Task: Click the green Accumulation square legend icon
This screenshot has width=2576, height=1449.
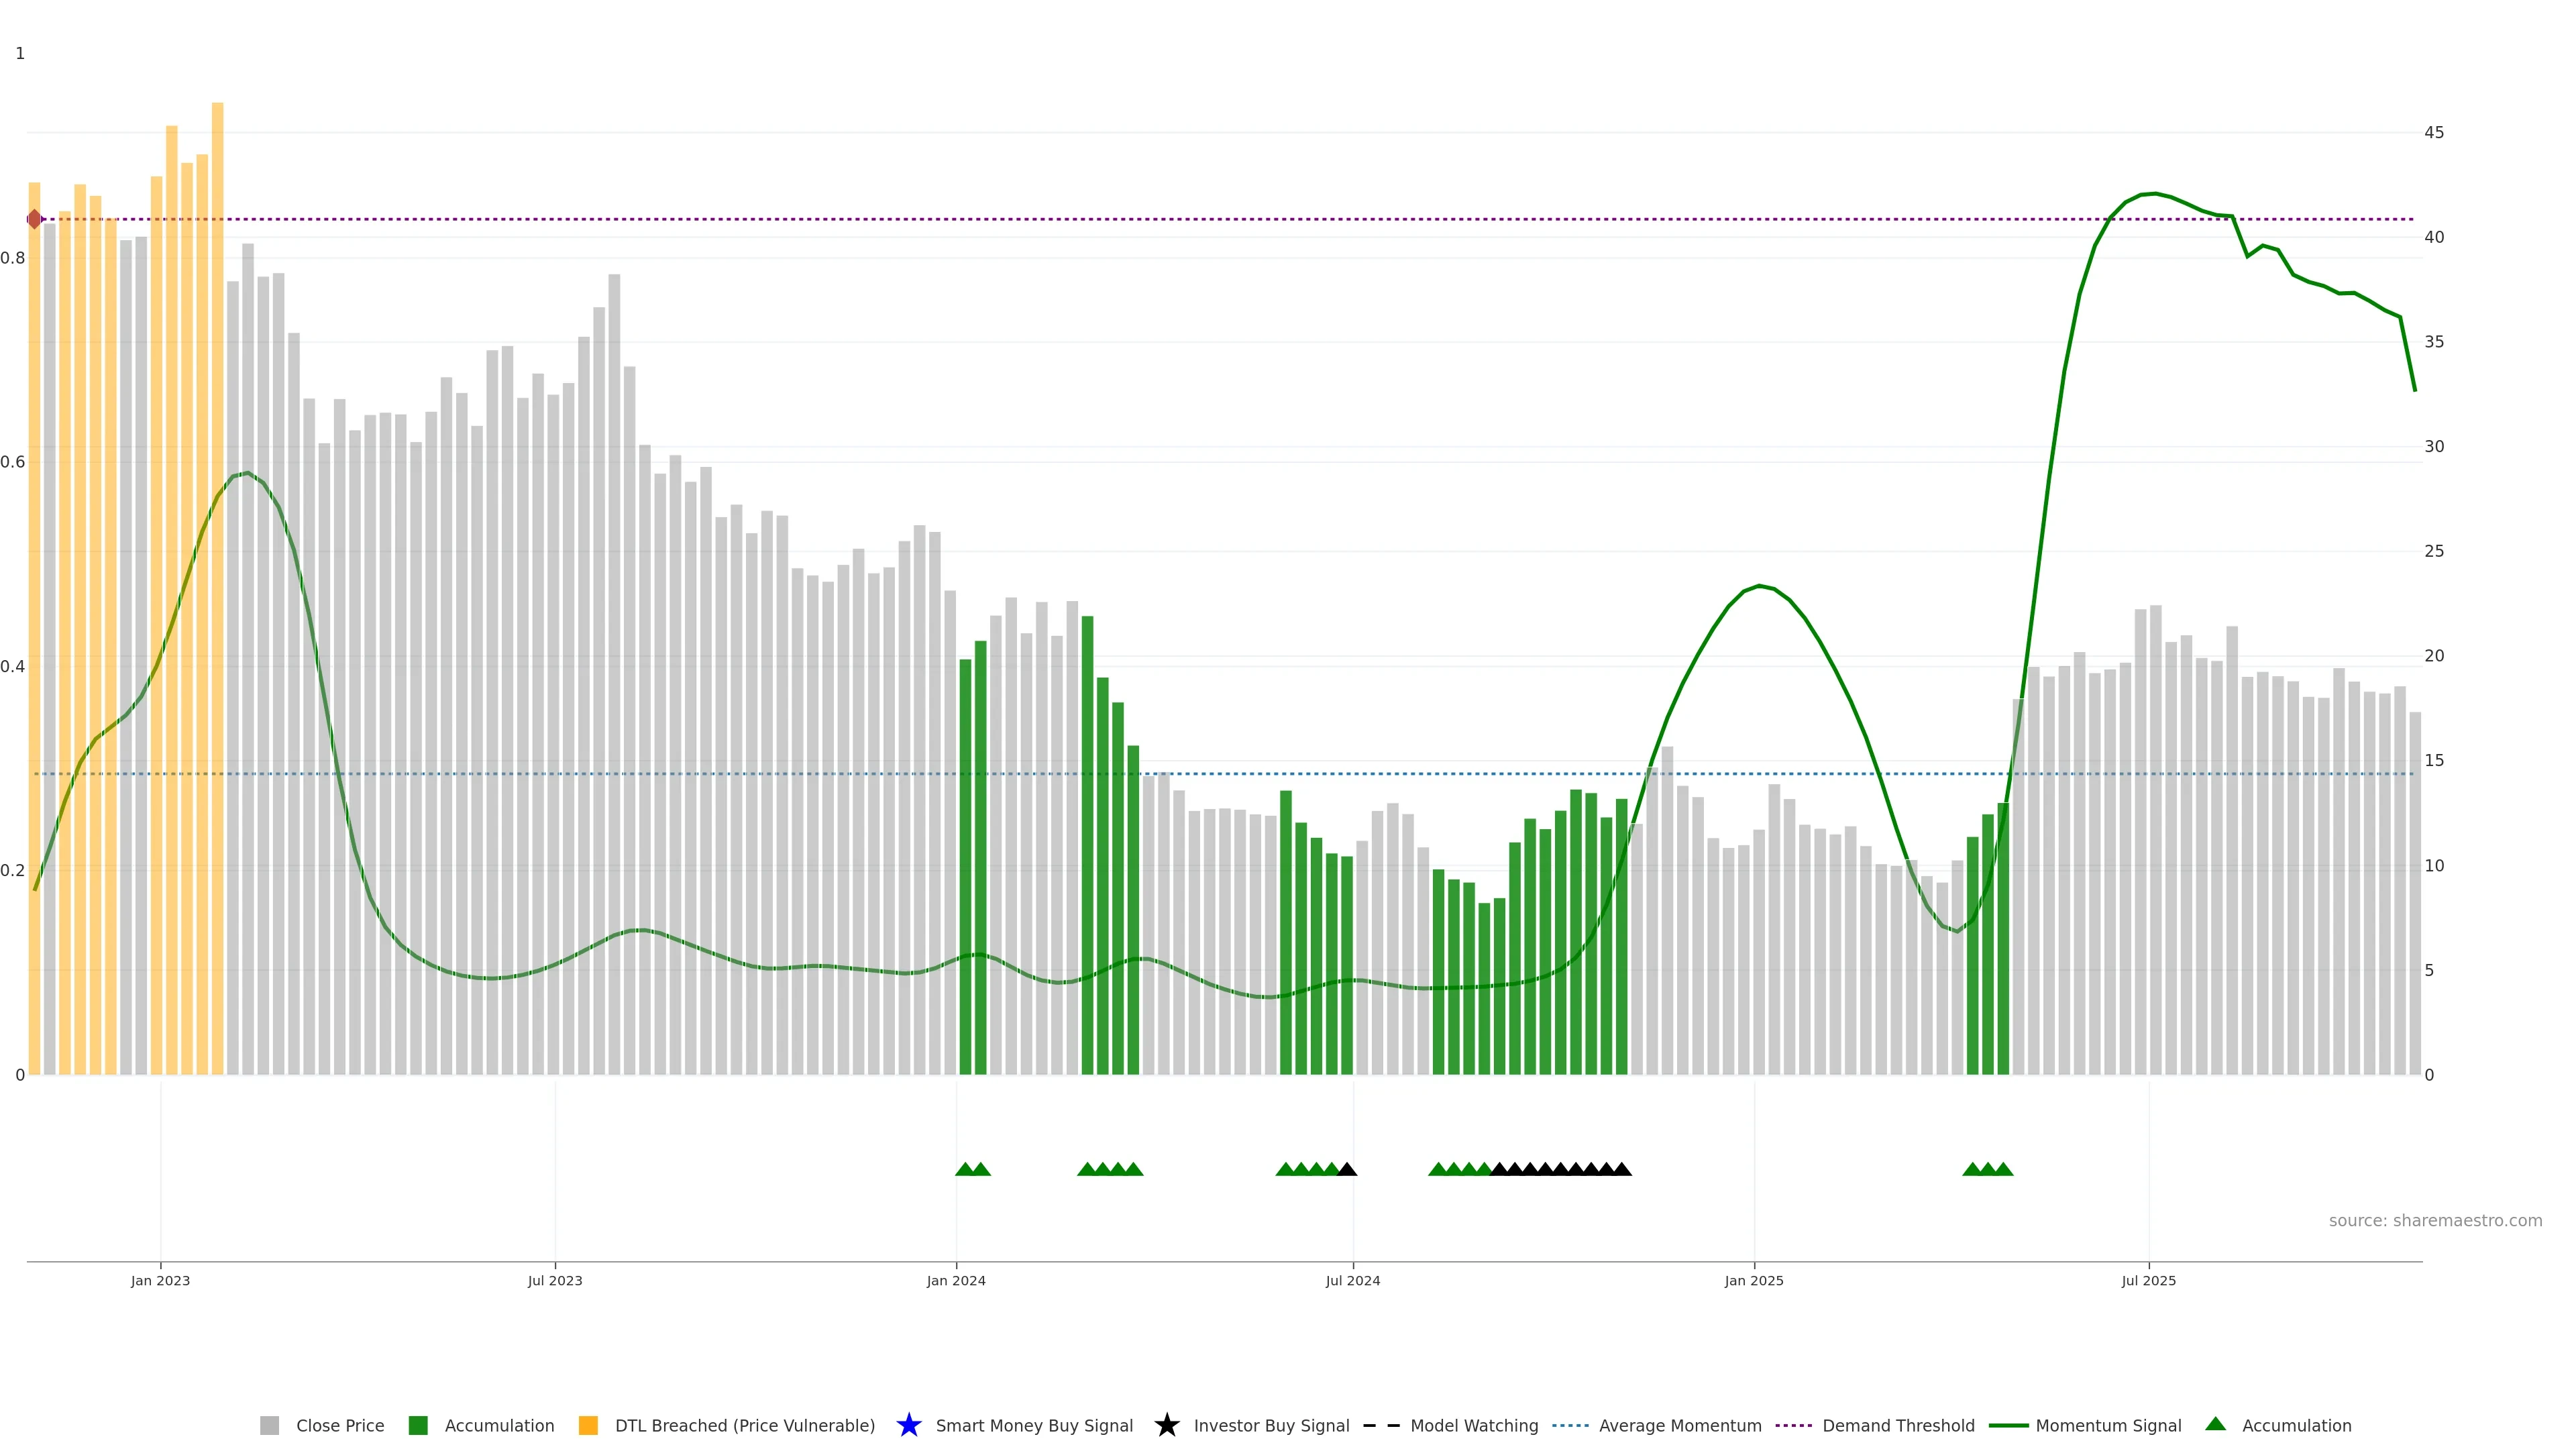Action: [x=418, y=1425]
